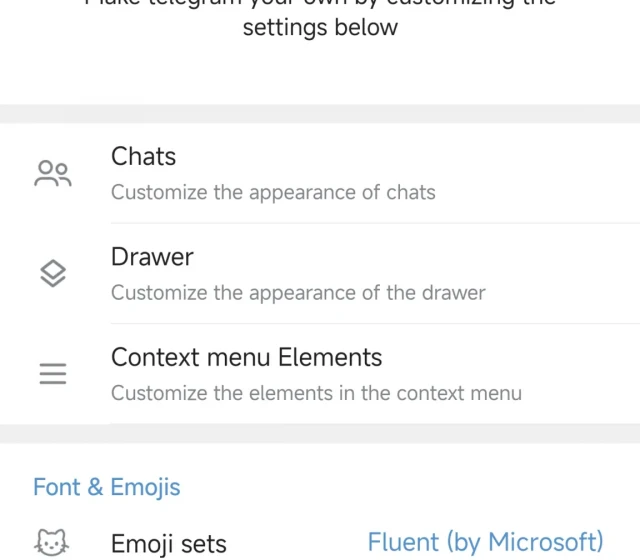The width and height of the screenshot is (640, 560).
Task: Click the stacked-layers Drawer icon
Action: pyautogui.click(x=52, y=274)
